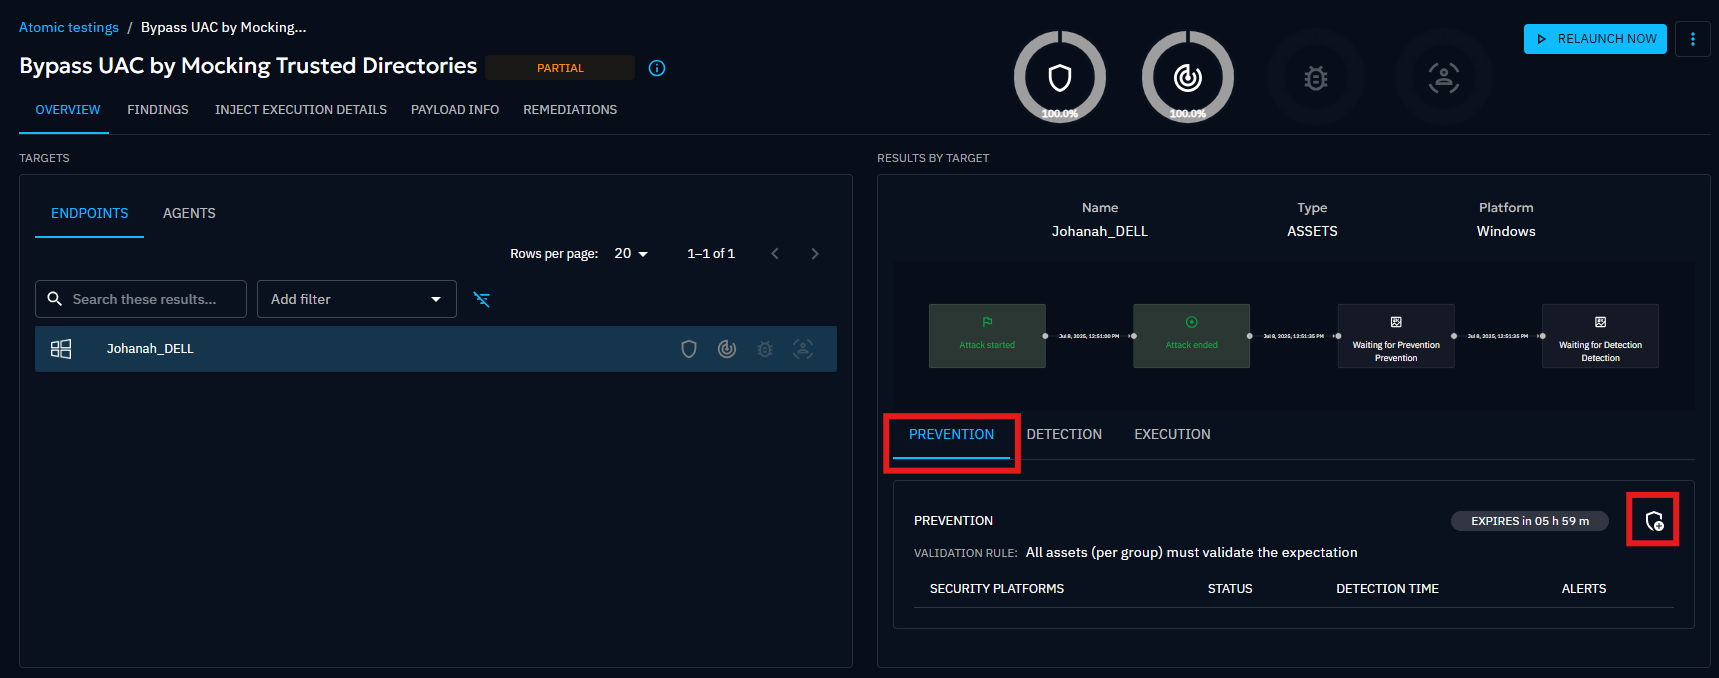Viewport: 1719px width, 678px height.
Task: Click the detection radar score gauge
Action: click(x=1187, y=77)
